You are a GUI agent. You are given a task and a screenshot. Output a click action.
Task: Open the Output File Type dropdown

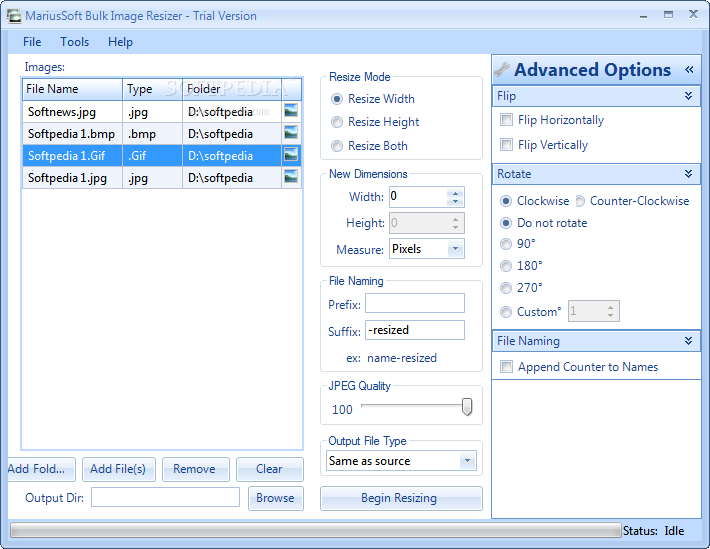467,461
